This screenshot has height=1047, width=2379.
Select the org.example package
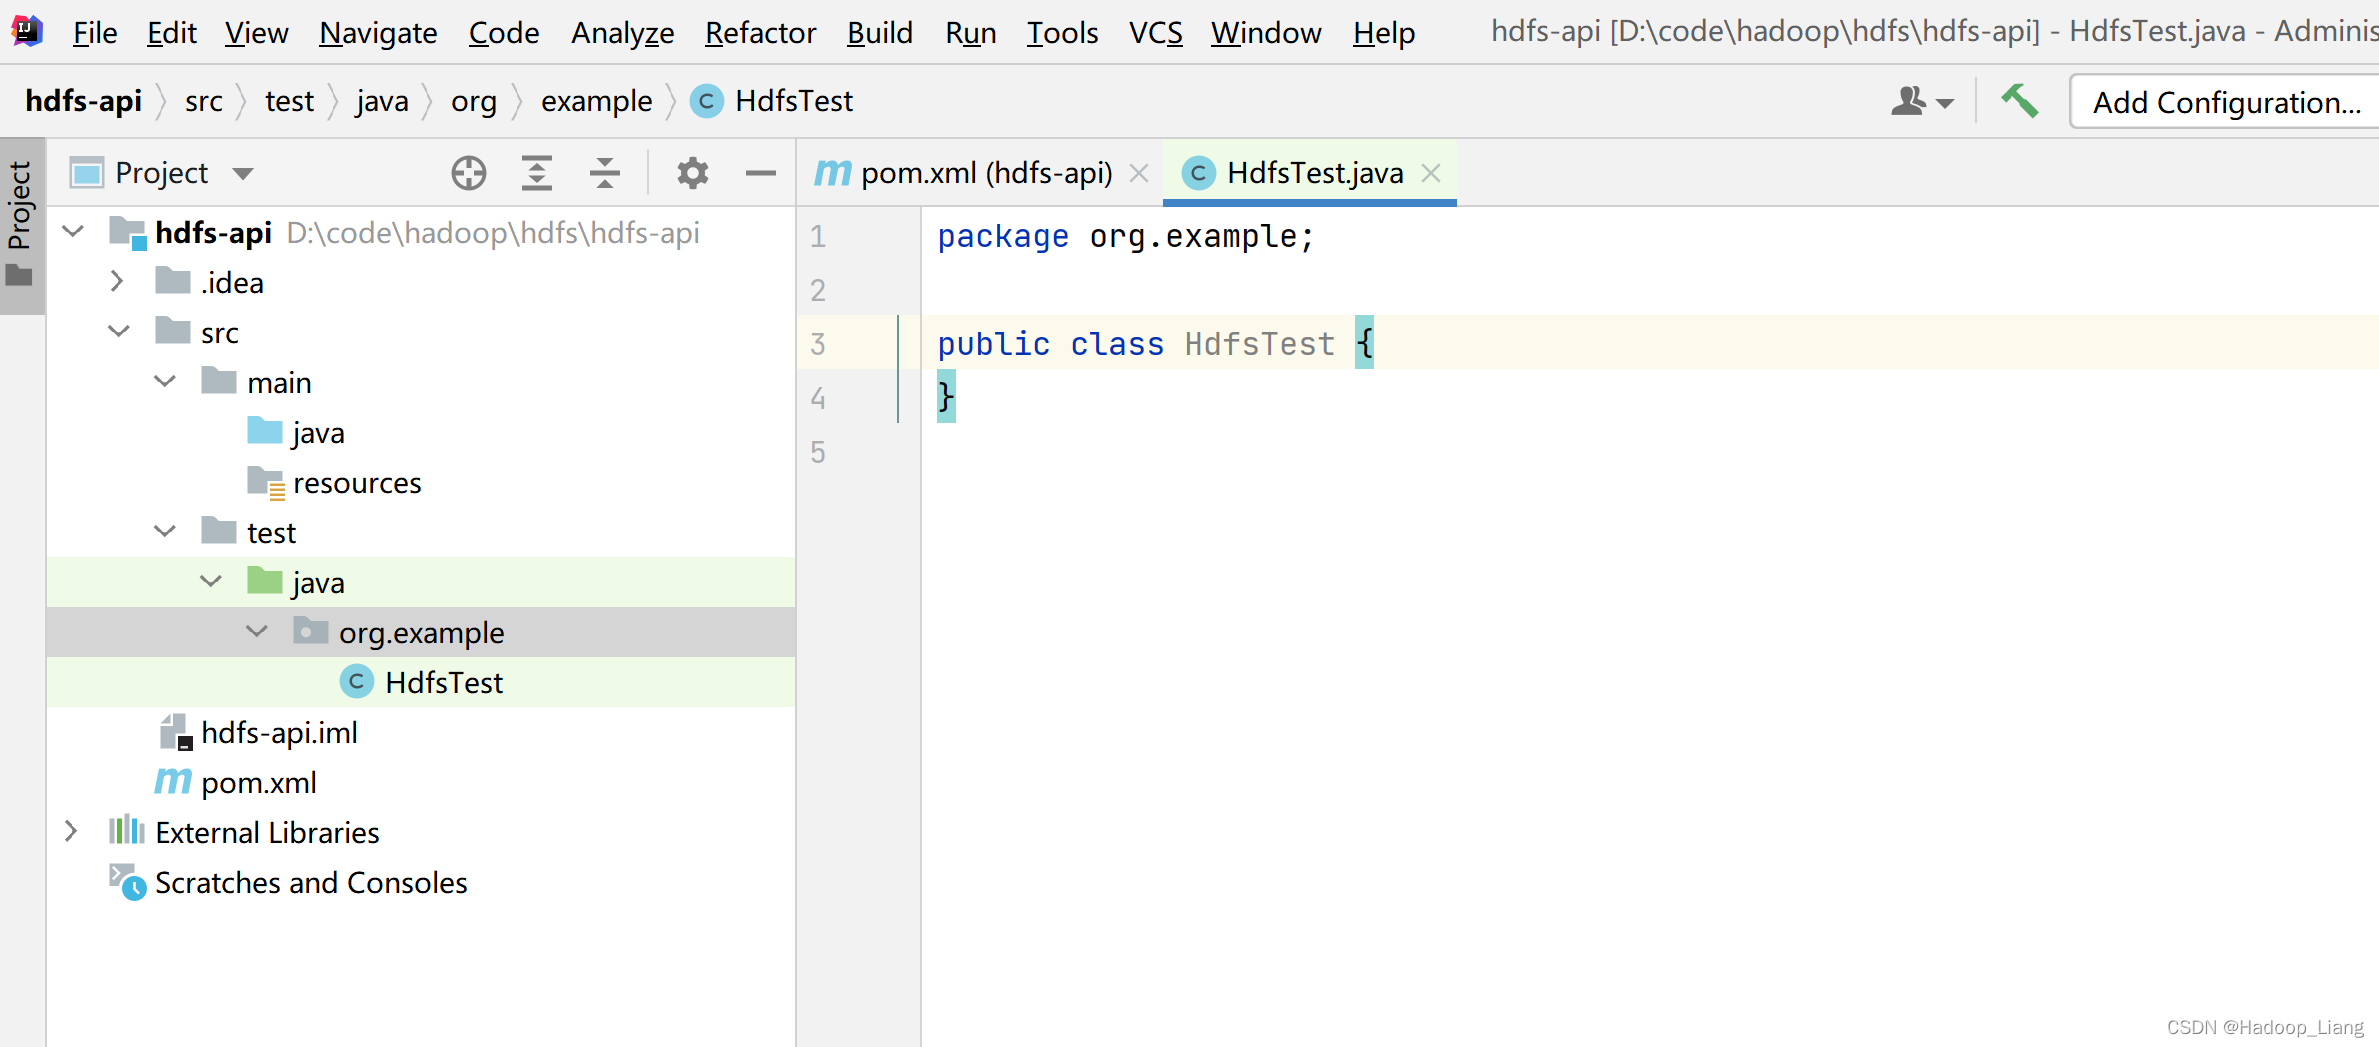click(x=421, y=632)
